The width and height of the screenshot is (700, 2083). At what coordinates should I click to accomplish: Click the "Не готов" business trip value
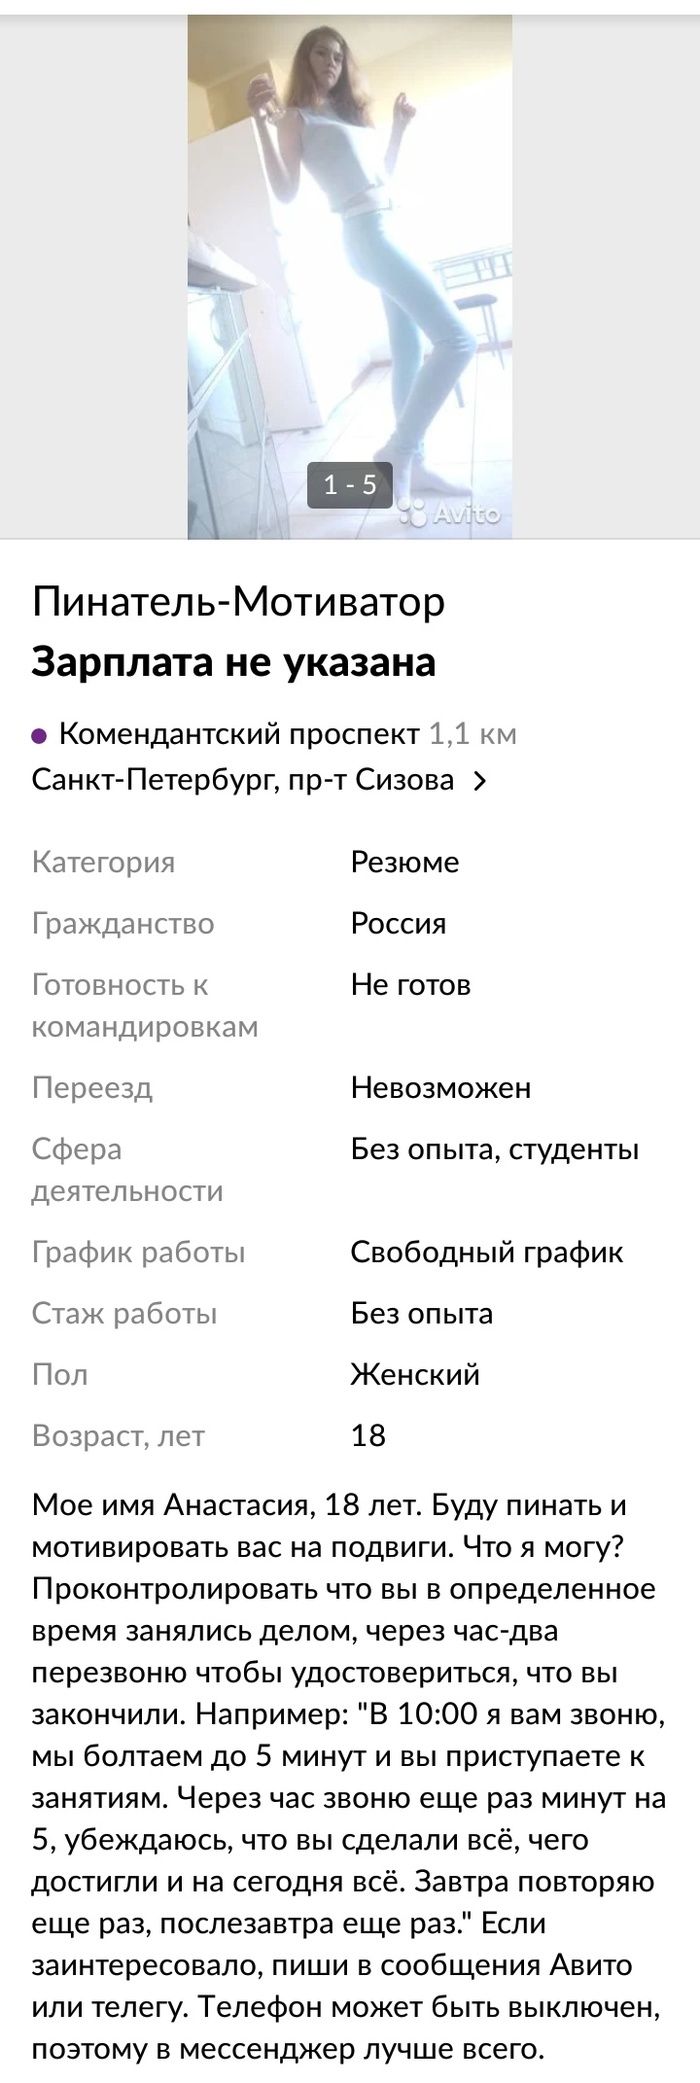[410, 985]
